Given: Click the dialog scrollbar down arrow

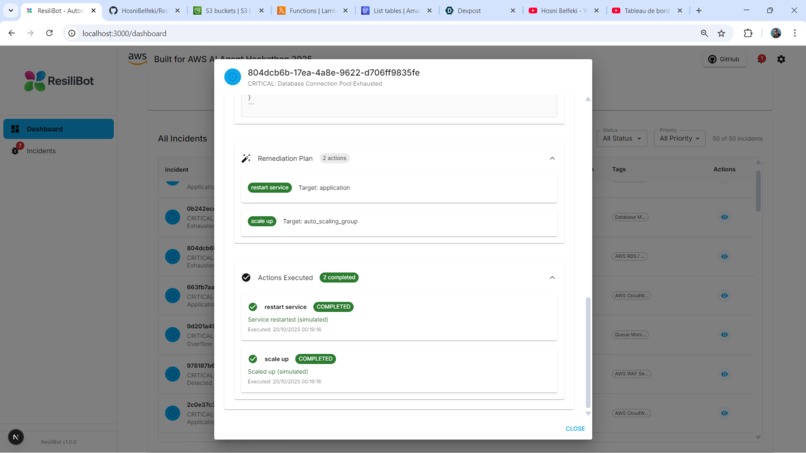Looking at the screenshot, I should pyautogui.click(x=588, y=413).
